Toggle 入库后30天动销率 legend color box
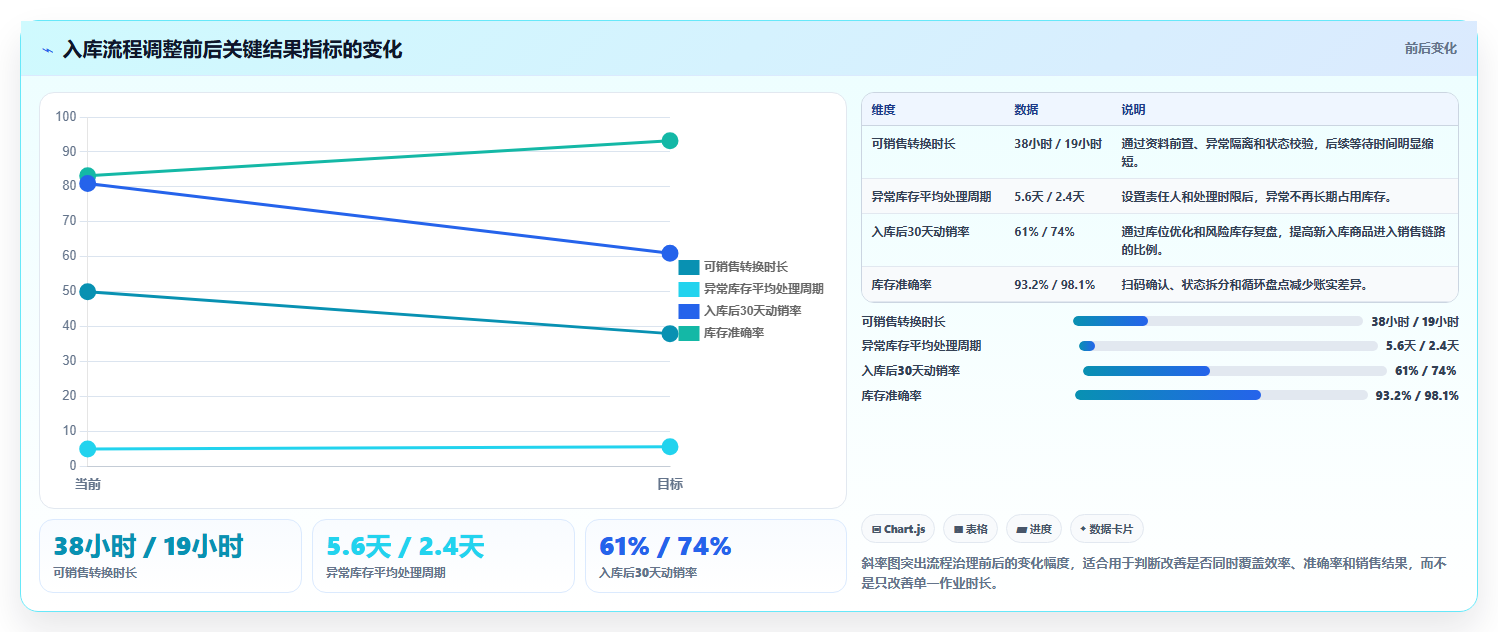This screenshot has height=632, width=1498. [689, 311]
